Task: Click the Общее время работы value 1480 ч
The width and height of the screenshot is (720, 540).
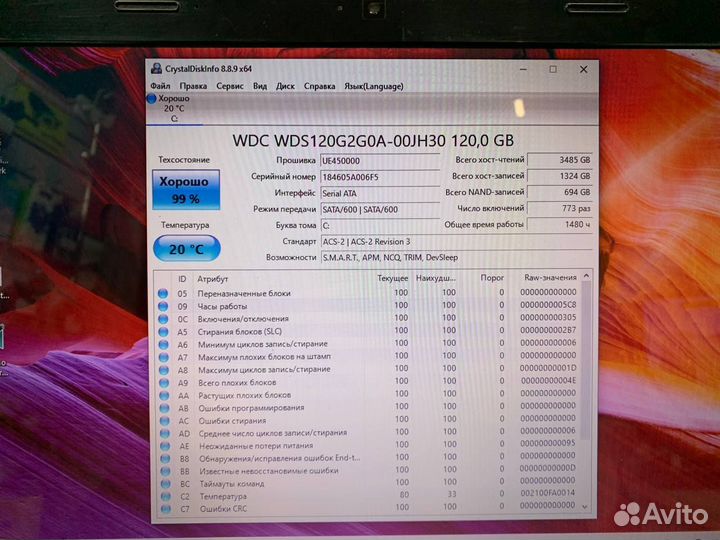Action: tap(560, 224)
